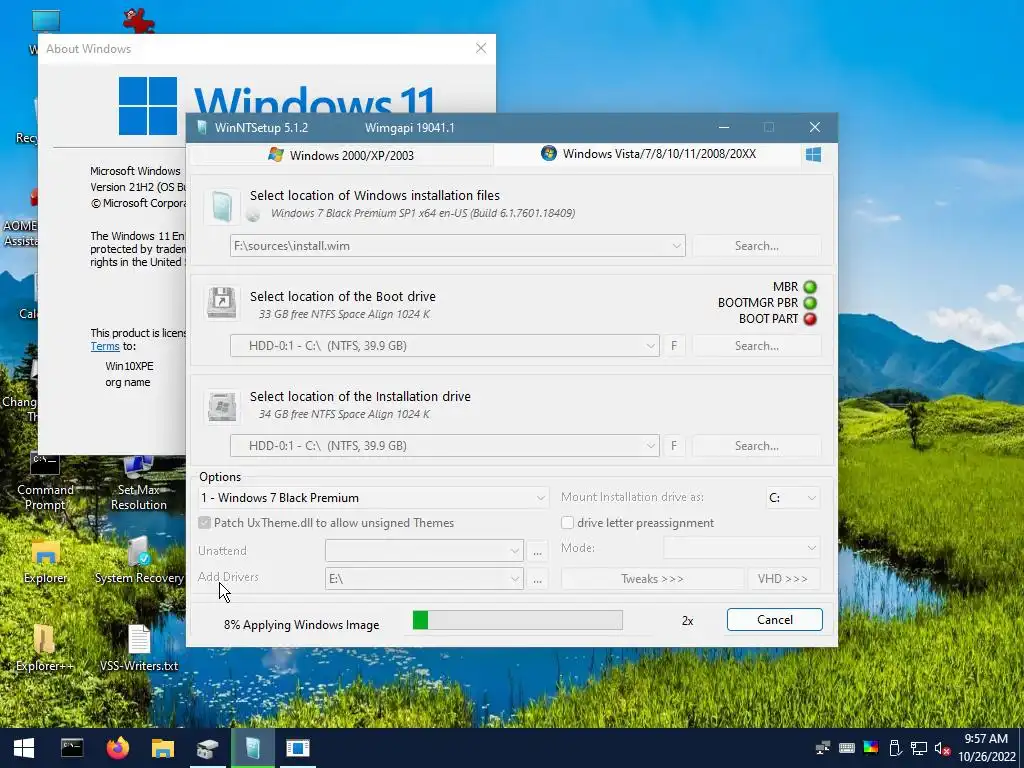
Task: Open the Add Drivers E:\ dropdown
Action: pyautogui.click(x=424, y=579)
